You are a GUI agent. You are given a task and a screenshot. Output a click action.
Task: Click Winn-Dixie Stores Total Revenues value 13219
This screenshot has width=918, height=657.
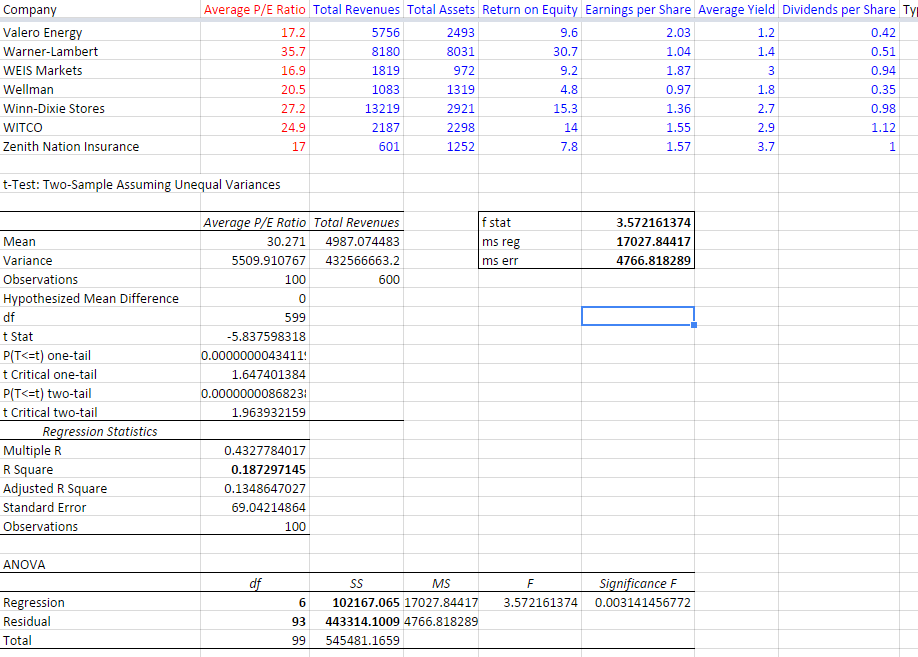380,109
